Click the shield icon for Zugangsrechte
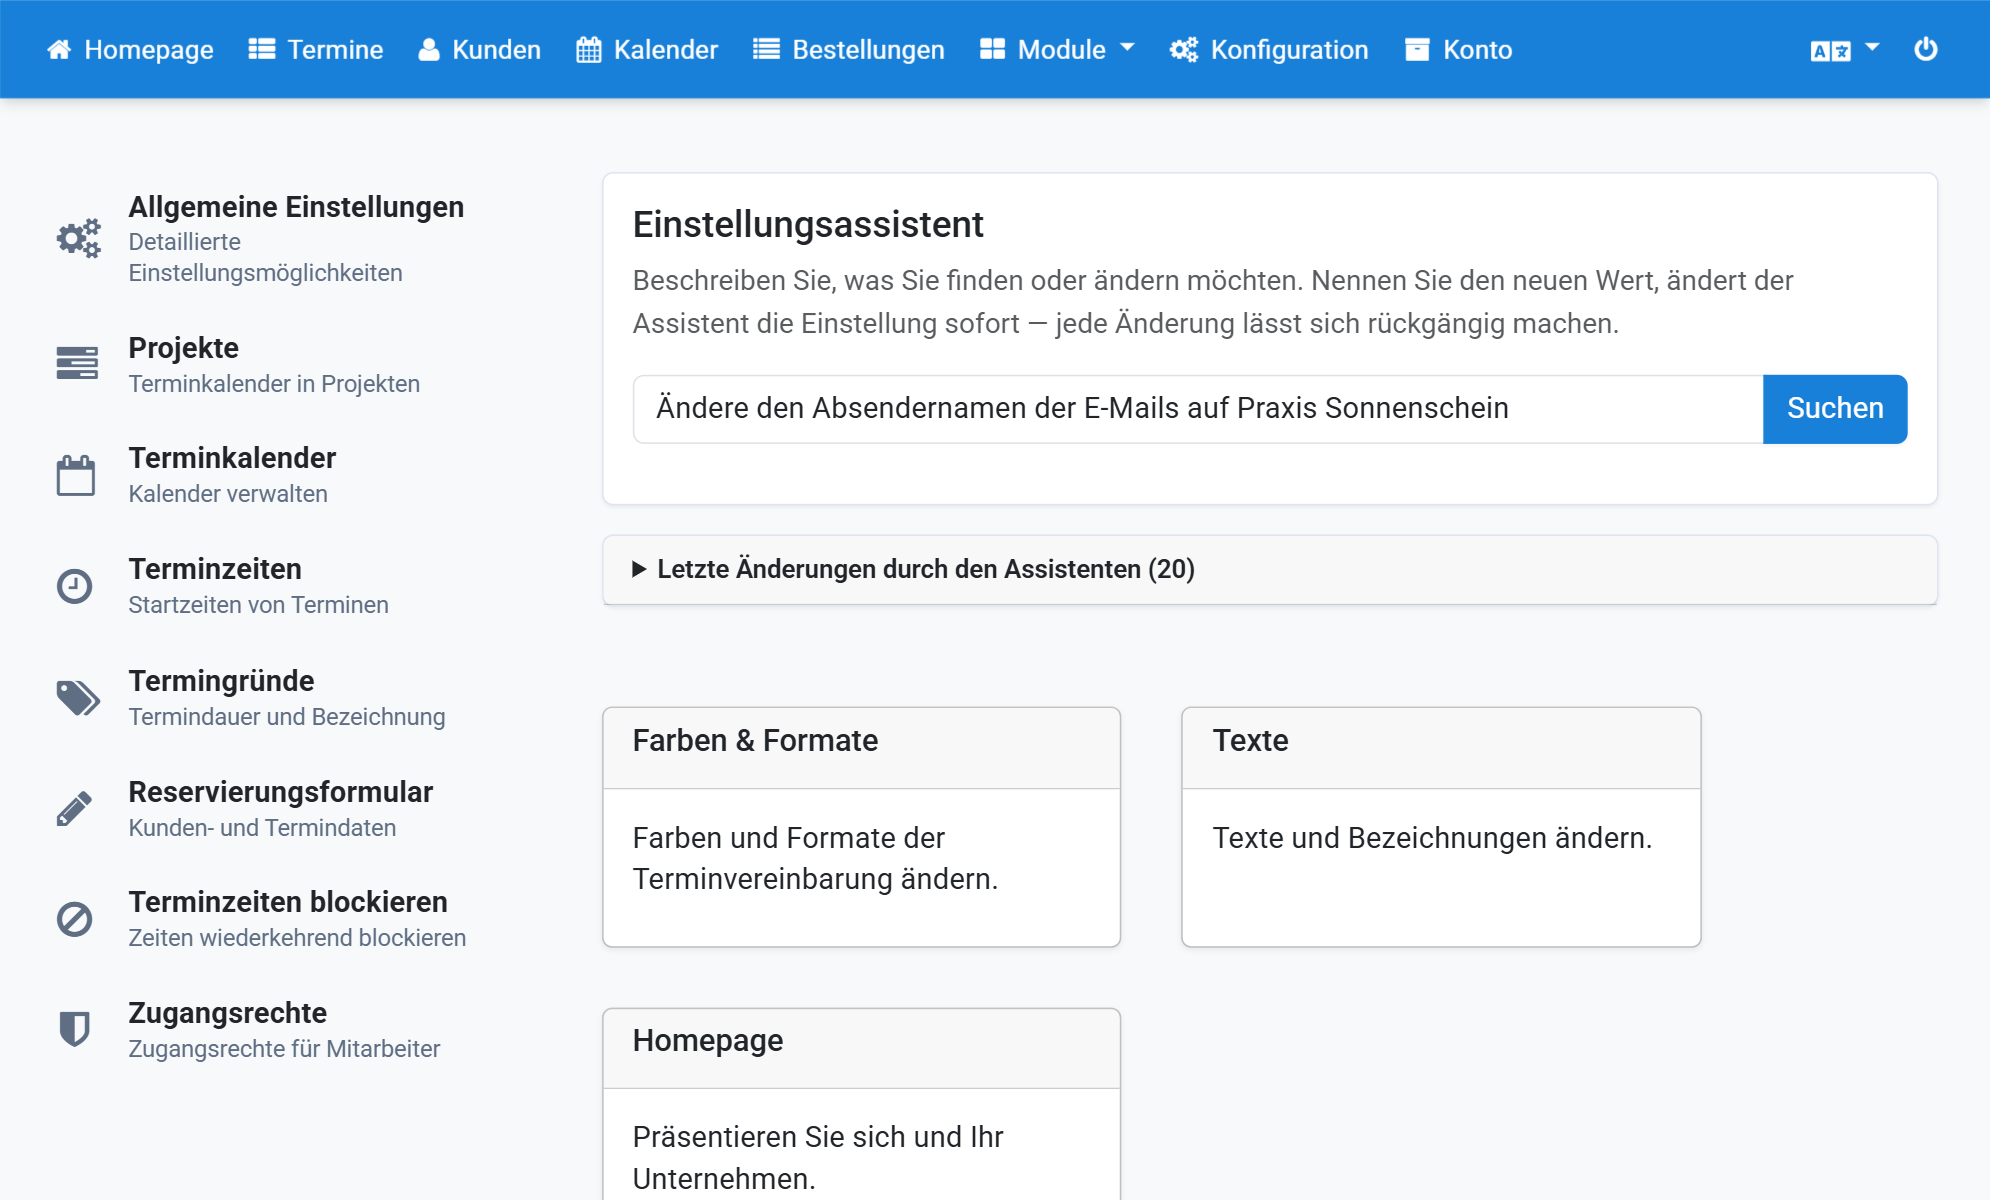1990x1200 pixels. pyautogui.click(x=75, y=1029)
